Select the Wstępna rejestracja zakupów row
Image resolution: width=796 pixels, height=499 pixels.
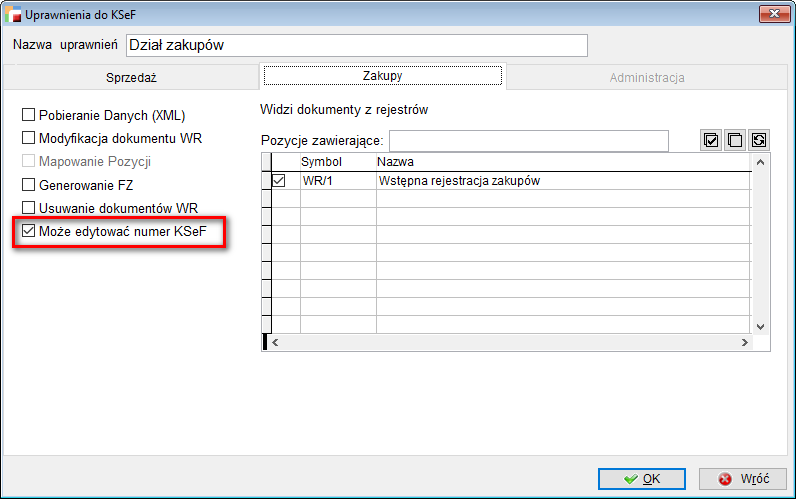(x=460, y=181)
